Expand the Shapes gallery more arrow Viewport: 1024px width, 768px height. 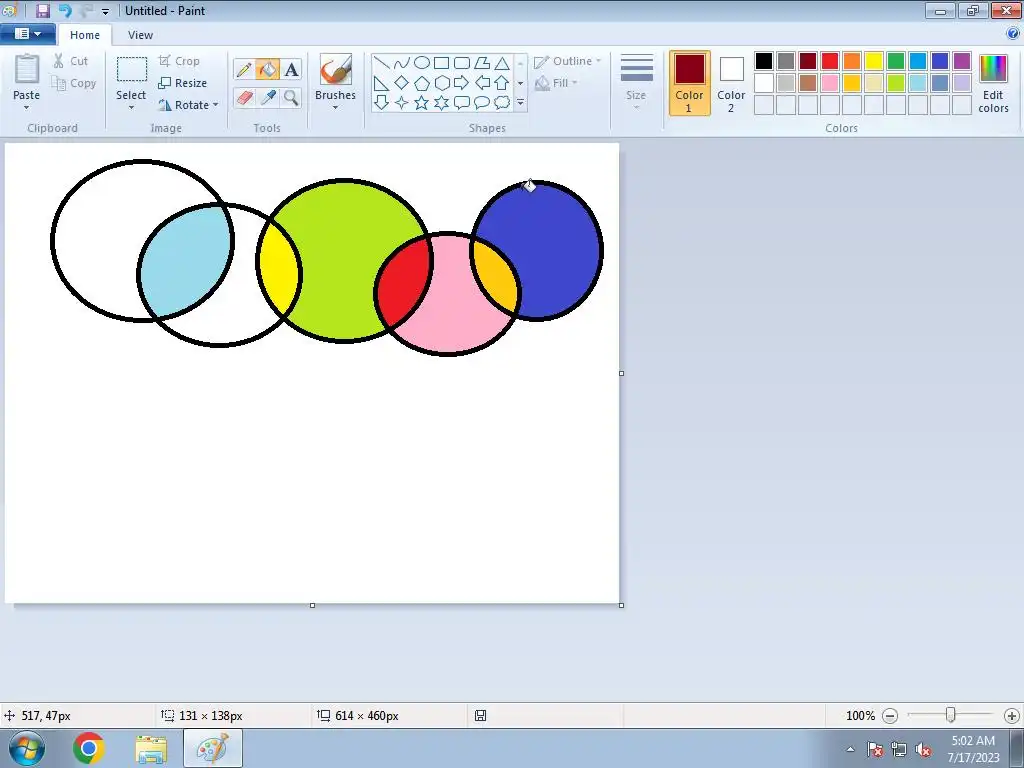click(520, 103)
